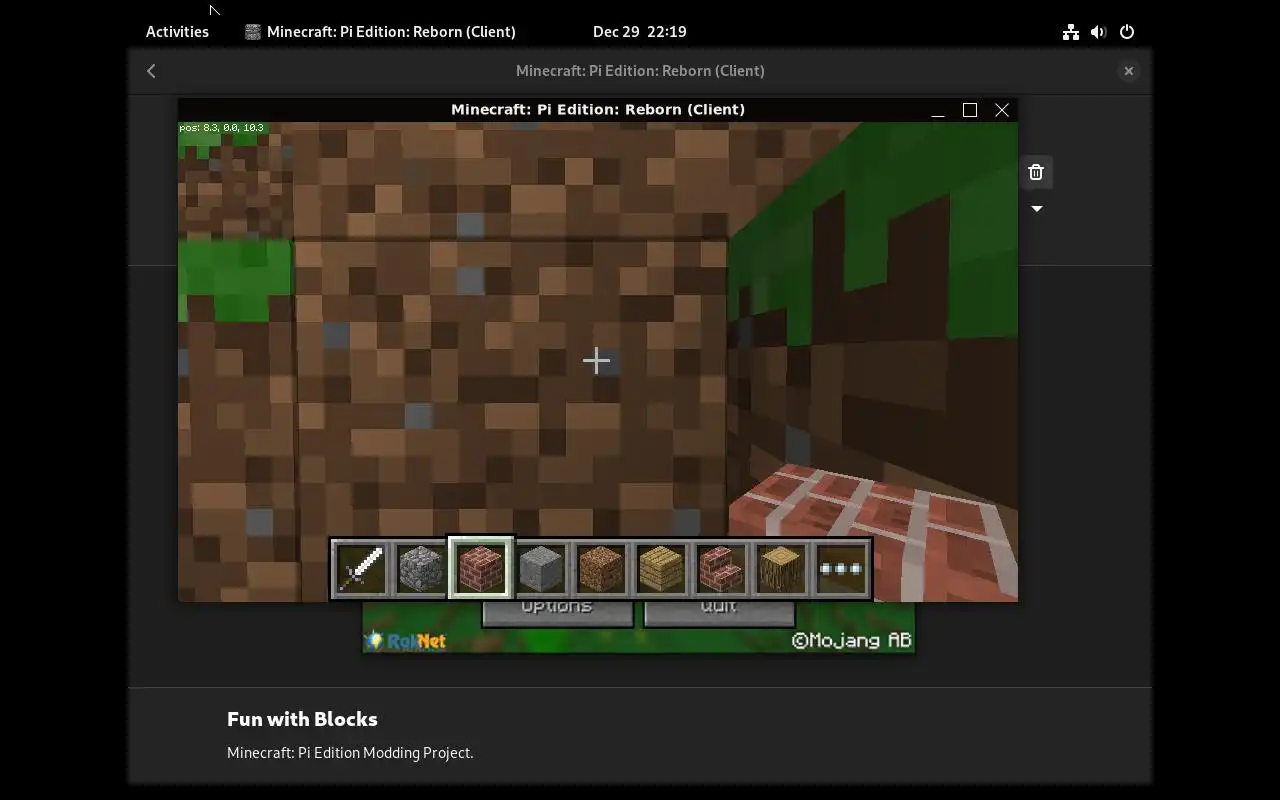Select the wooden planks hotbar slot

coord(661,569)
